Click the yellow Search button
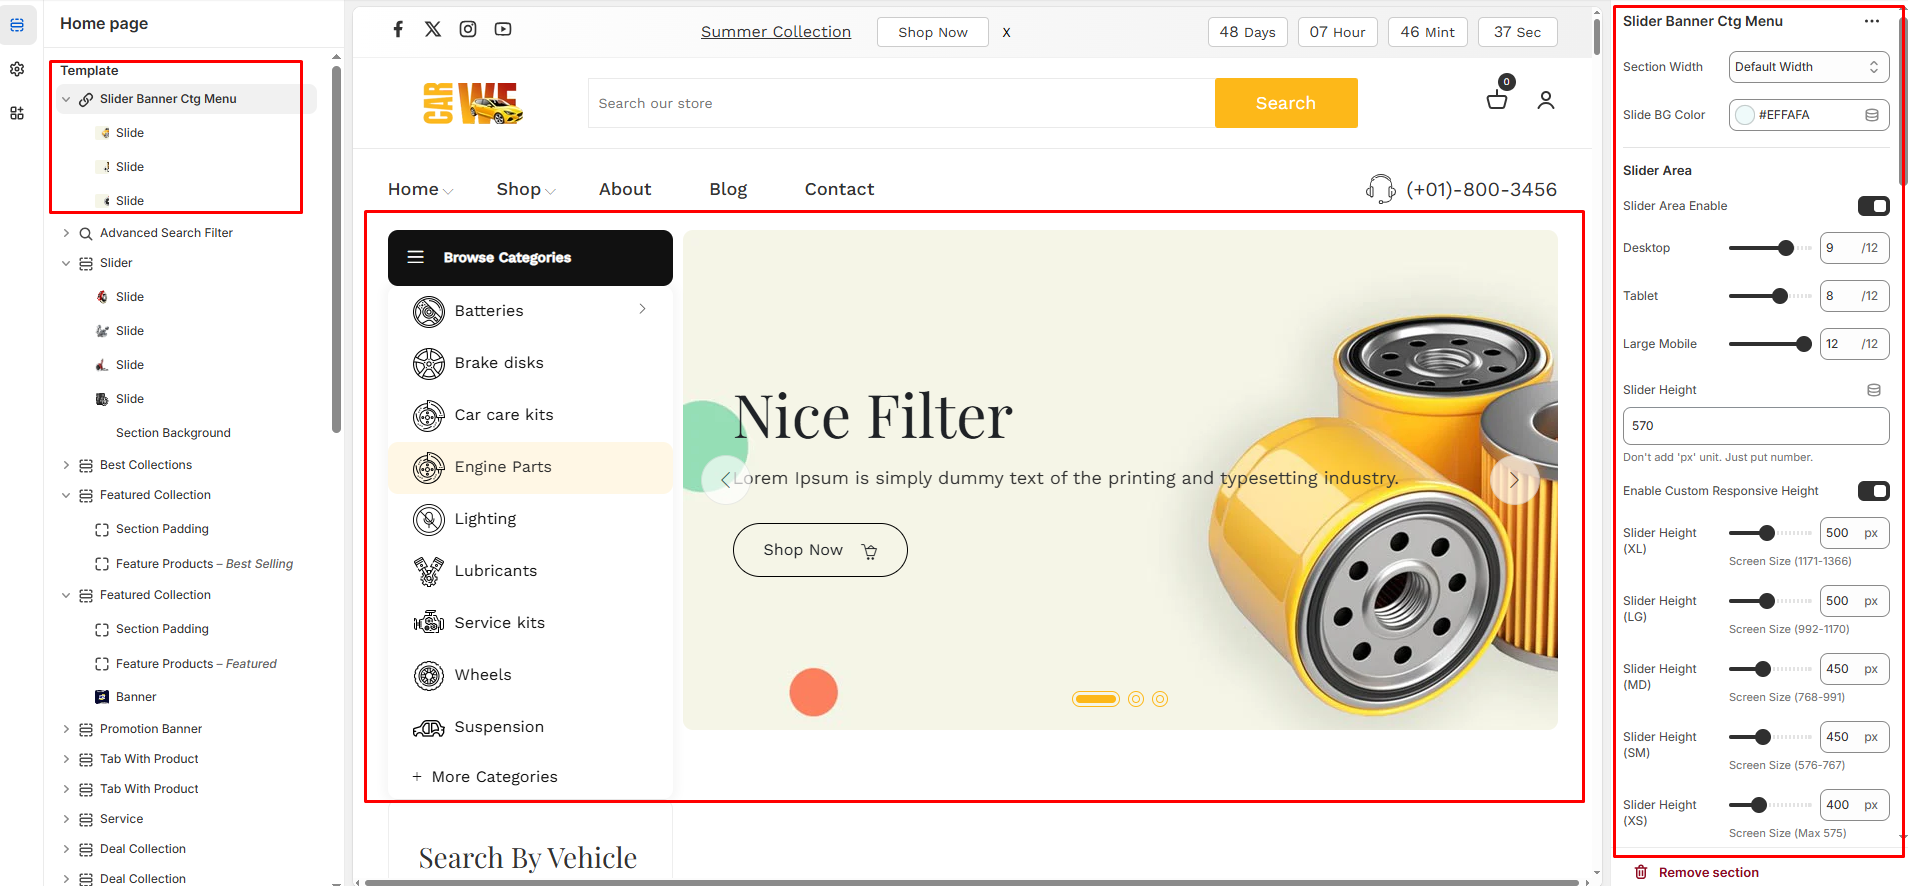The image size is (1908, 886). point(1285,103)
